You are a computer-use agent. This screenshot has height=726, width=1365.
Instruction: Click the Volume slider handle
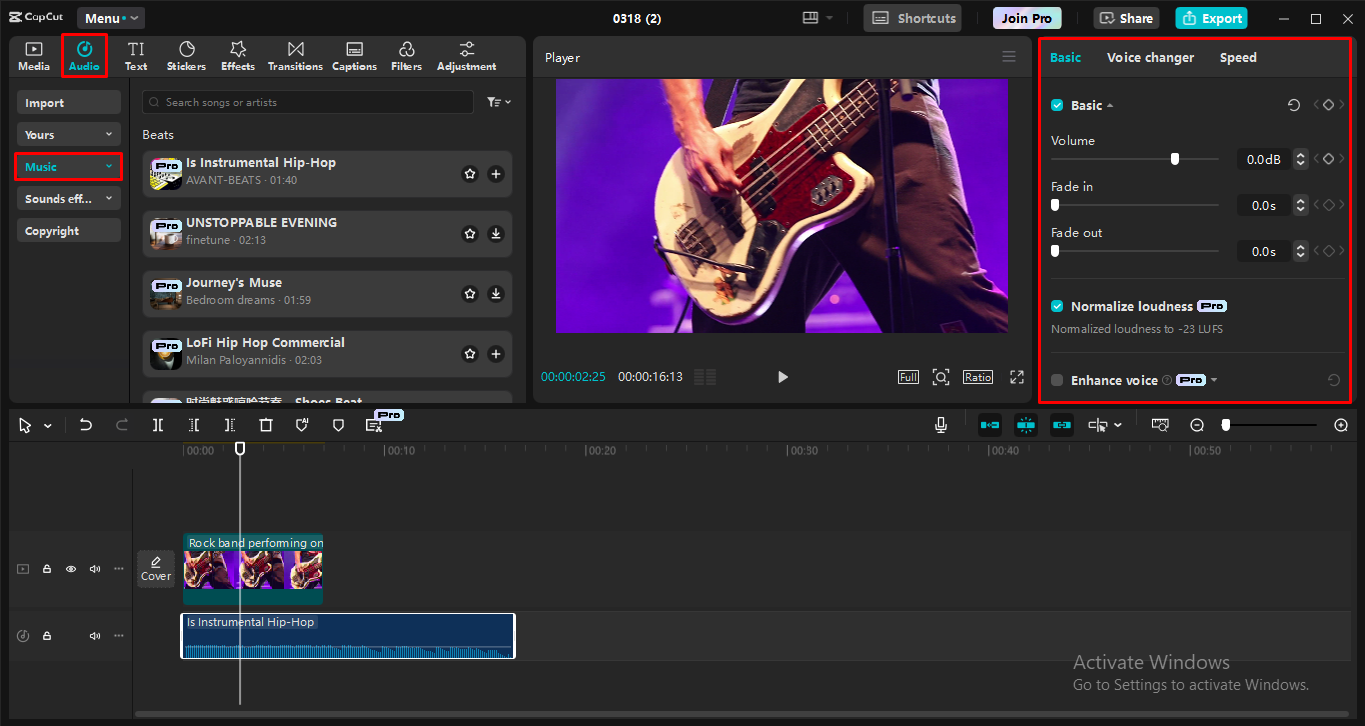1174,158
